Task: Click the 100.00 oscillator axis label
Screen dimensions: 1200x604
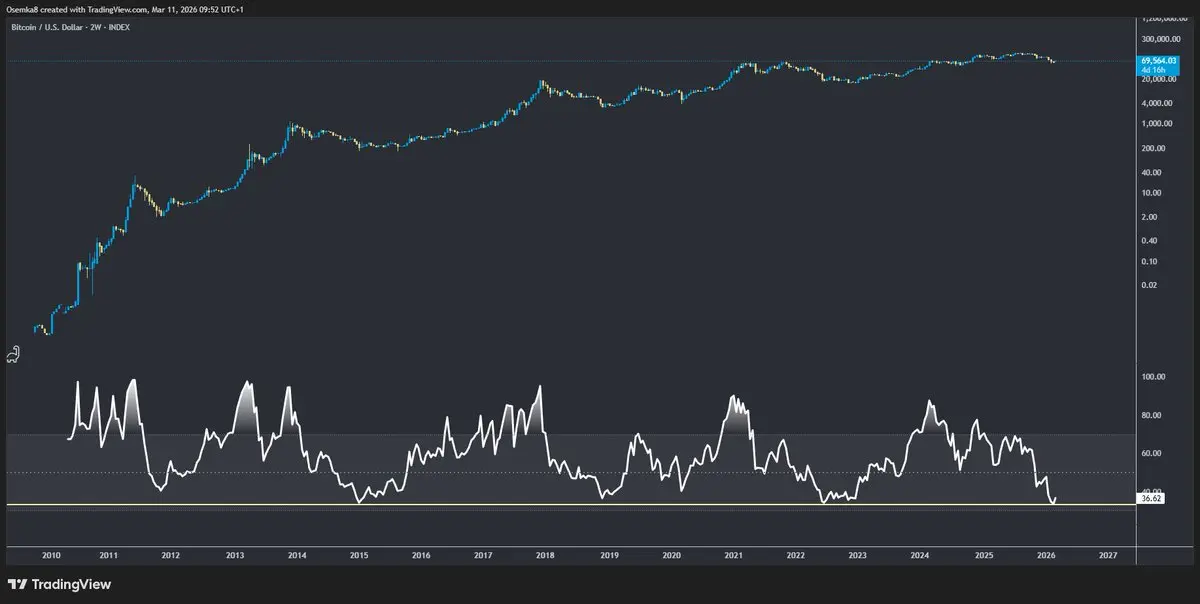Action: (1152, 377)
